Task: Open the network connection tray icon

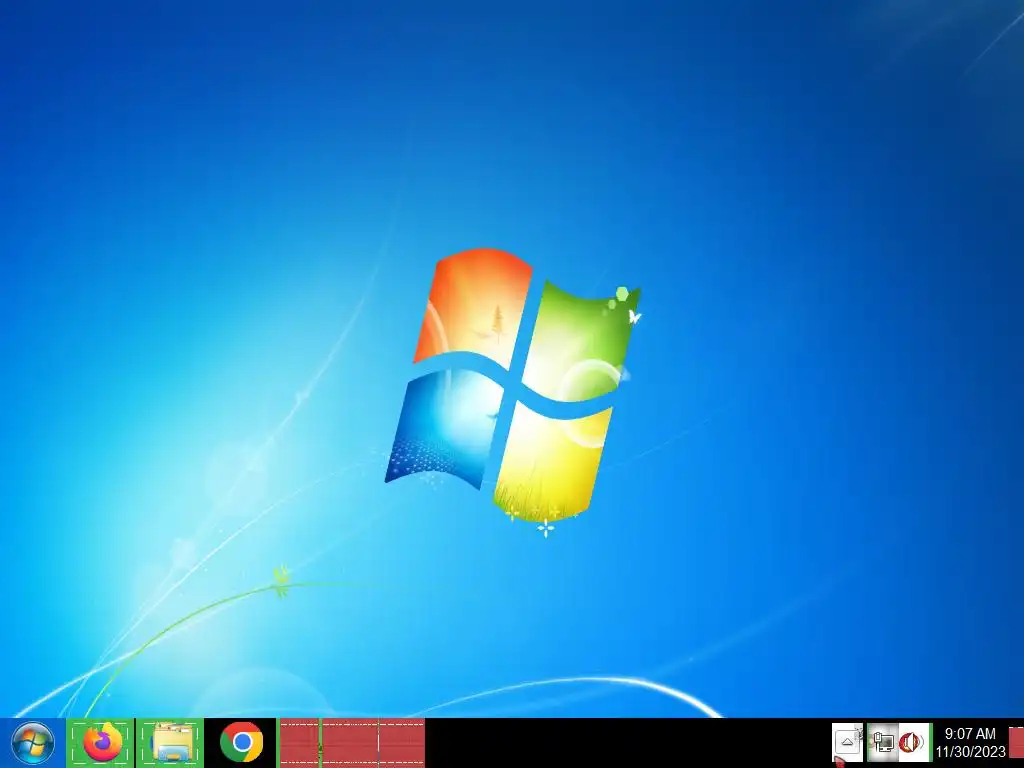Action: coord(883,743)
